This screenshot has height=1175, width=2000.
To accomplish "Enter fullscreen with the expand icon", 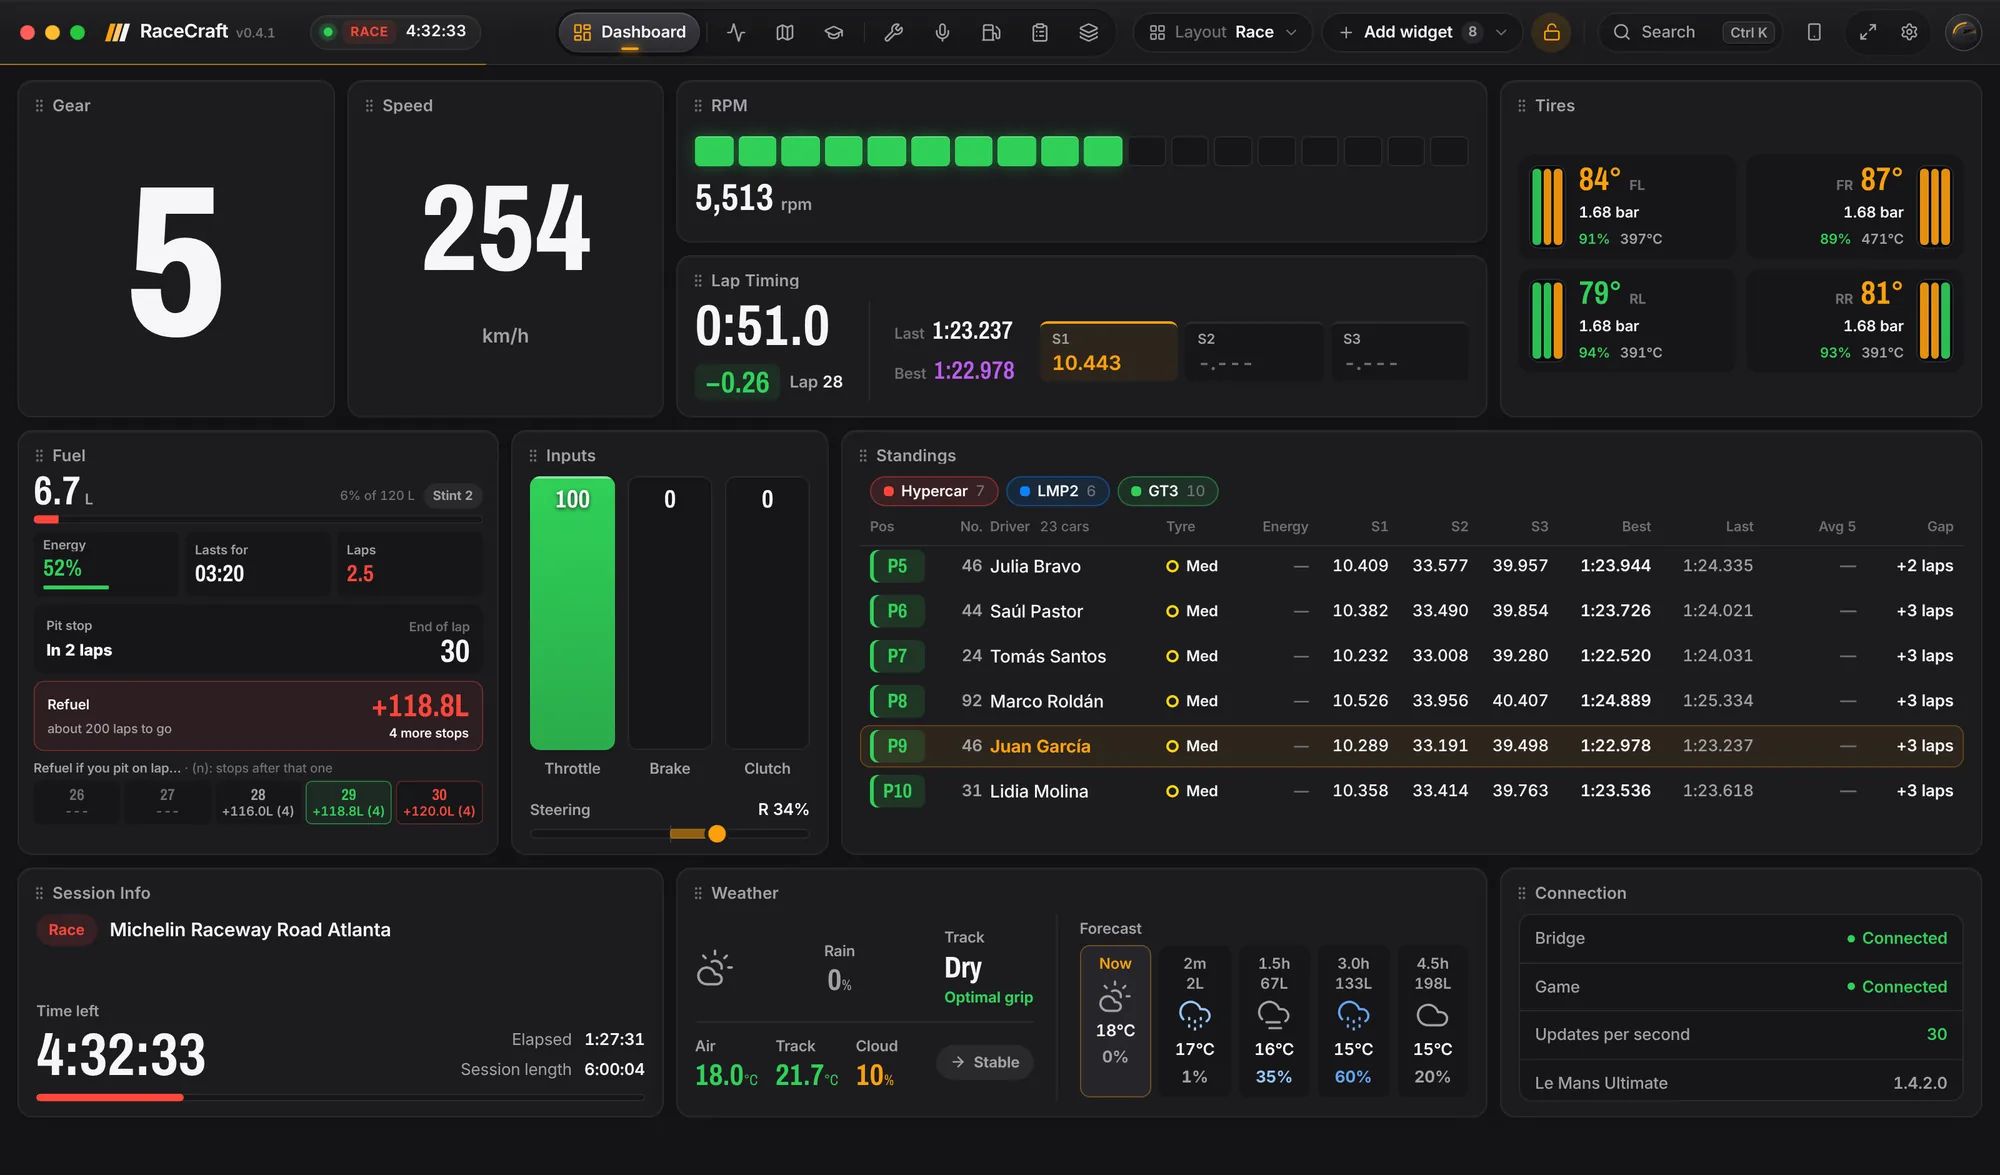I will tap(1868, 32).
